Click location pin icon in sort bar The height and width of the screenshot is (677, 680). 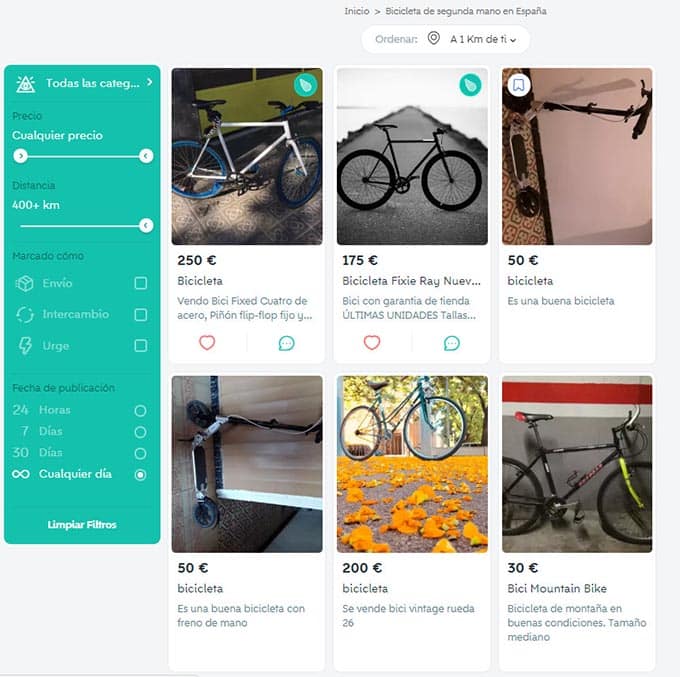(433, 39)
